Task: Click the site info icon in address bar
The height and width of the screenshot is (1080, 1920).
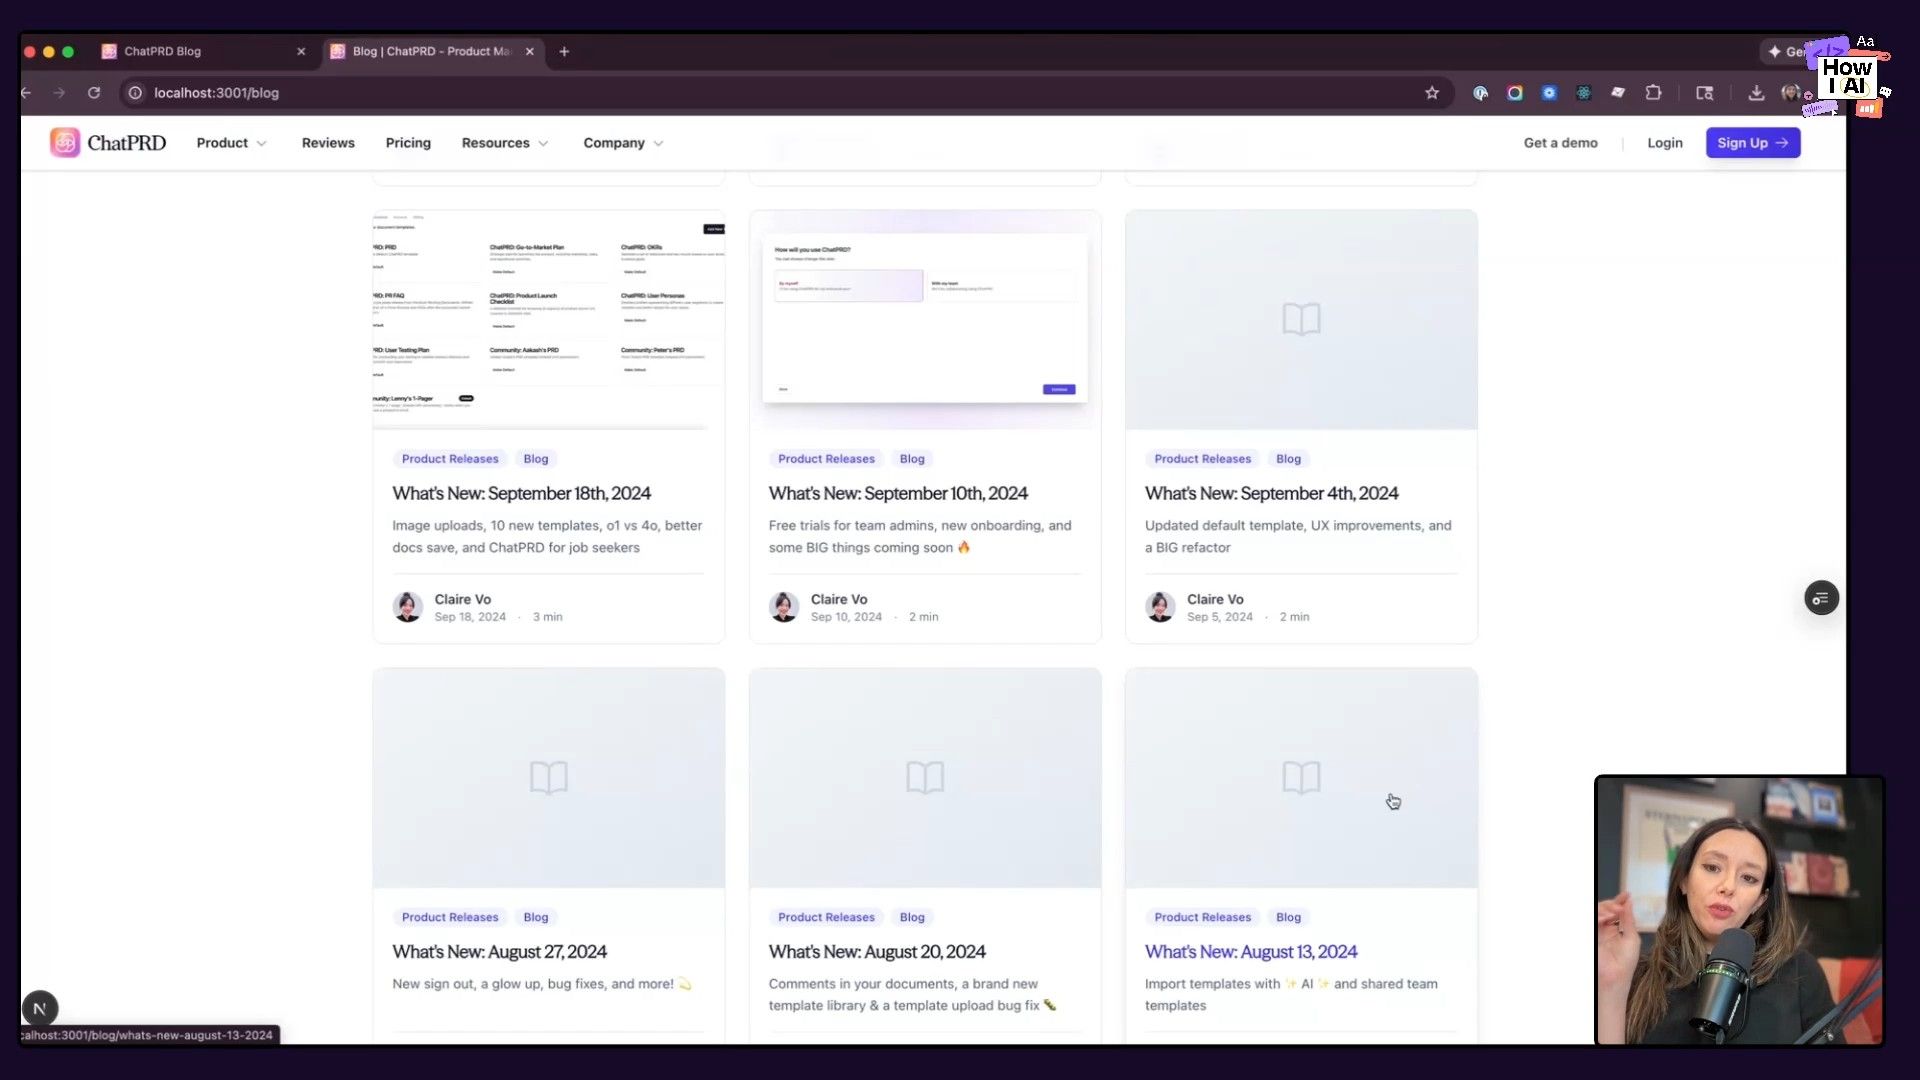Action: 135,93
